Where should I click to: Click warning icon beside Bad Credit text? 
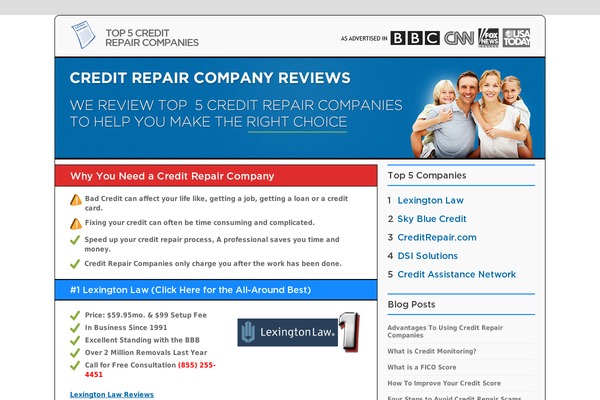click(x=76, y=200)
